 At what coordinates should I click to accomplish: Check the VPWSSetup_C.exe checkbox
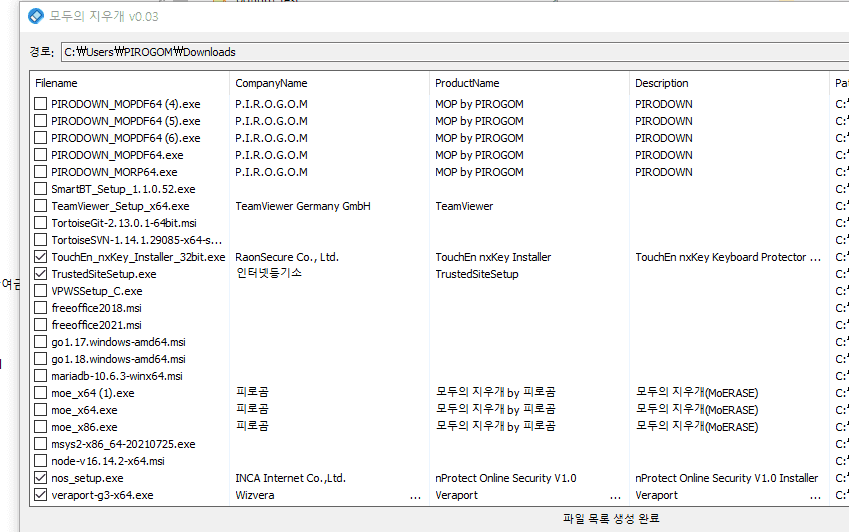pos(41,291)
